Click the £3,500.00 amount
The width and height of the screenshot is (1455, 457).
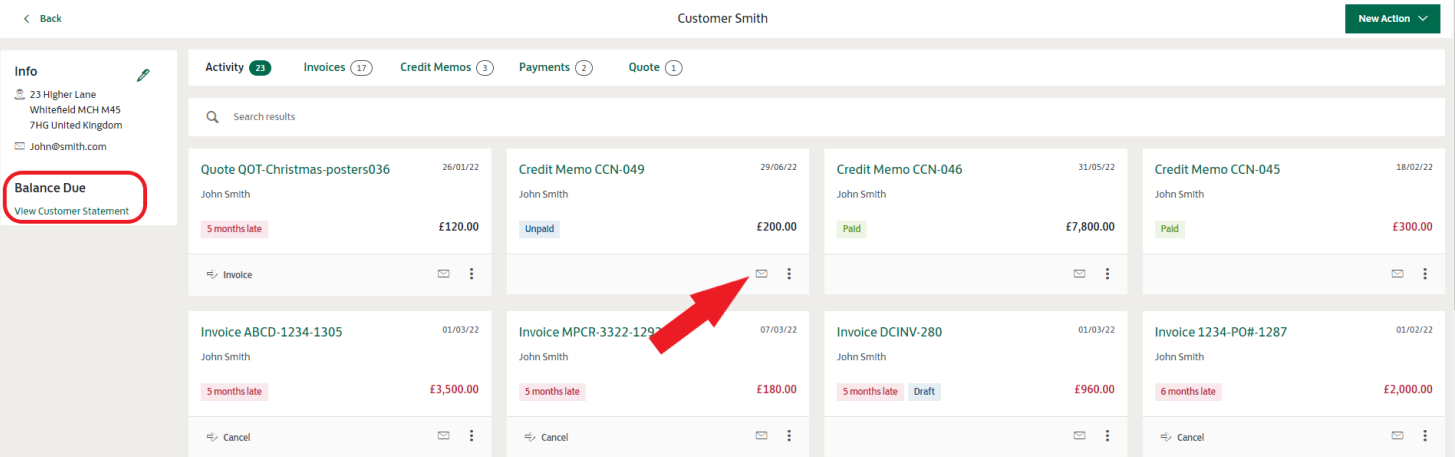(454, 389)
